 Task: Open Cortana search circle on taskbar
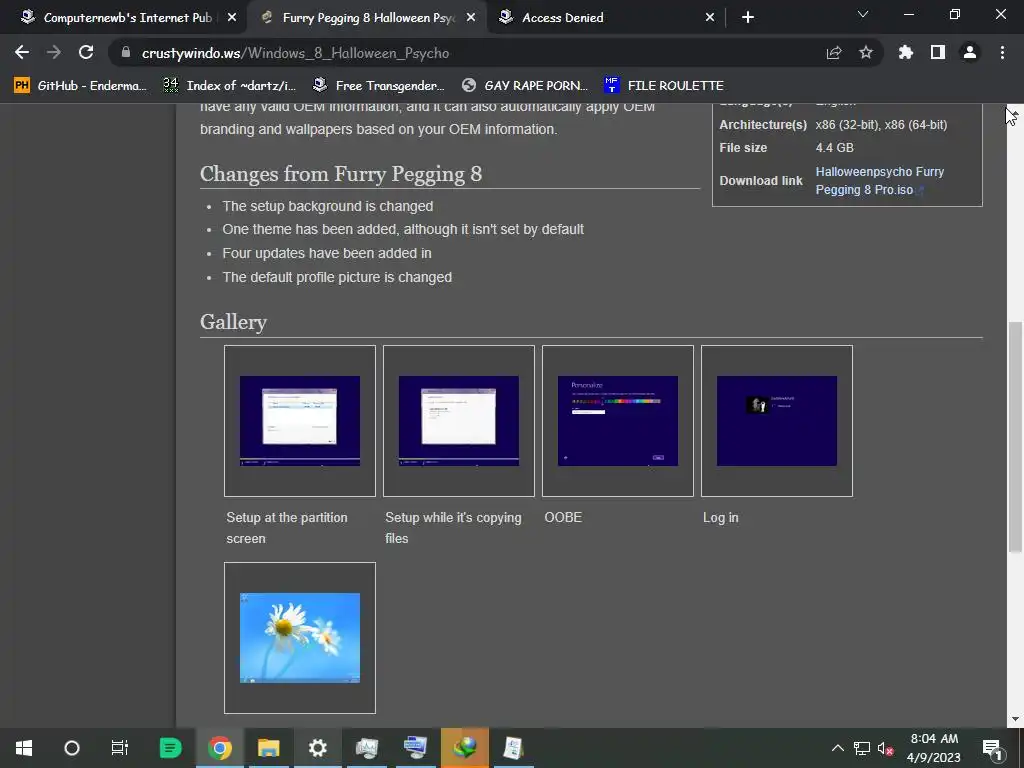tap(72, 748)
